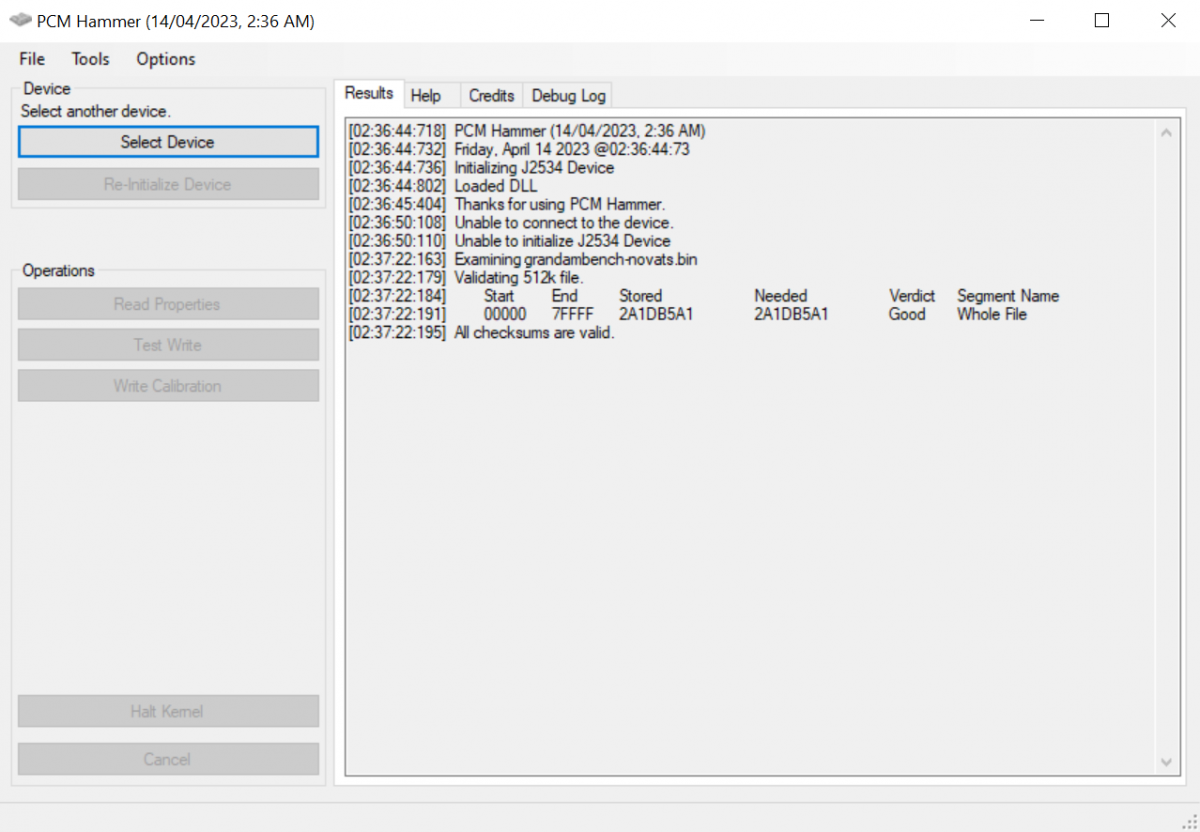Click the results log scroll down arrow
Viewport: 1200px width, 832px height.
1166,762
